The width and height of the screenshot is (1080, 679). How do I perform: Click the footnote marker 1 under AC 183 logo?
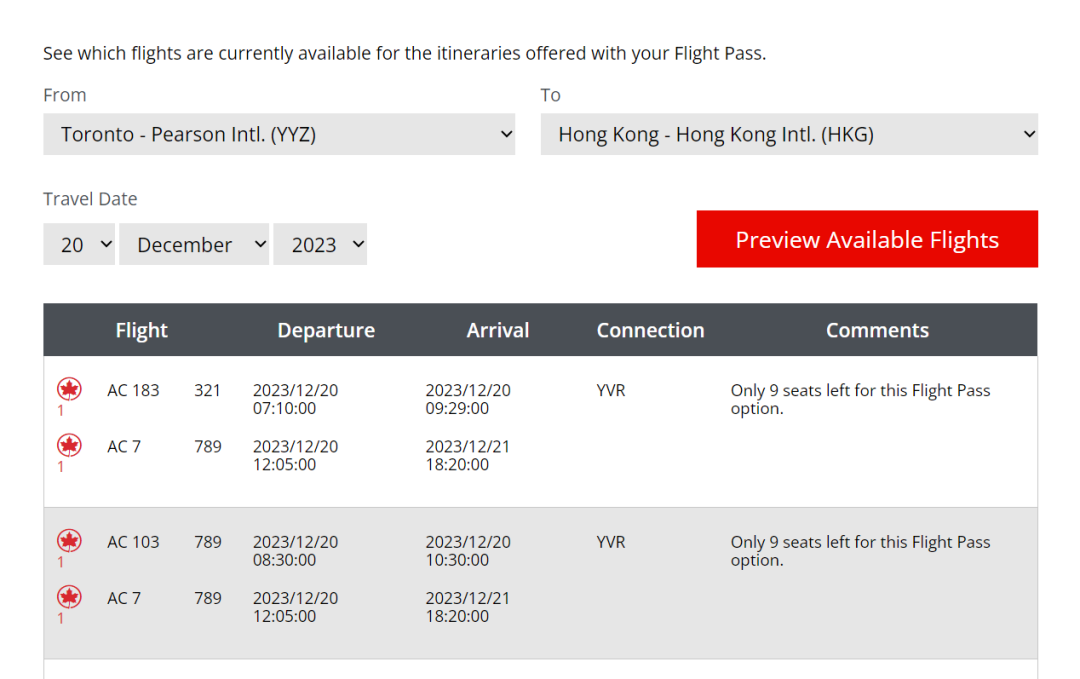tap(61, 411)
